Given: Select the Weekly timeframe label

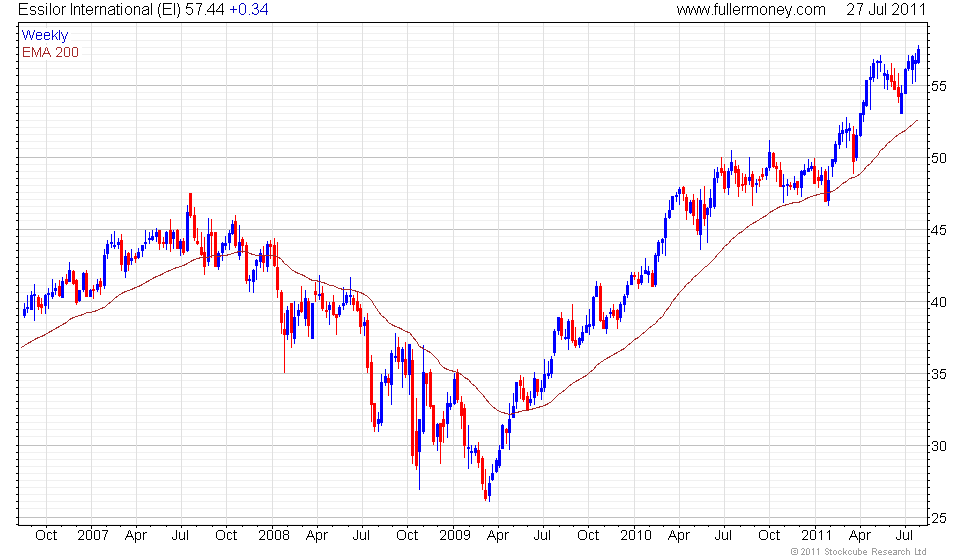Looking at the screenshot, I should (44, 36).
